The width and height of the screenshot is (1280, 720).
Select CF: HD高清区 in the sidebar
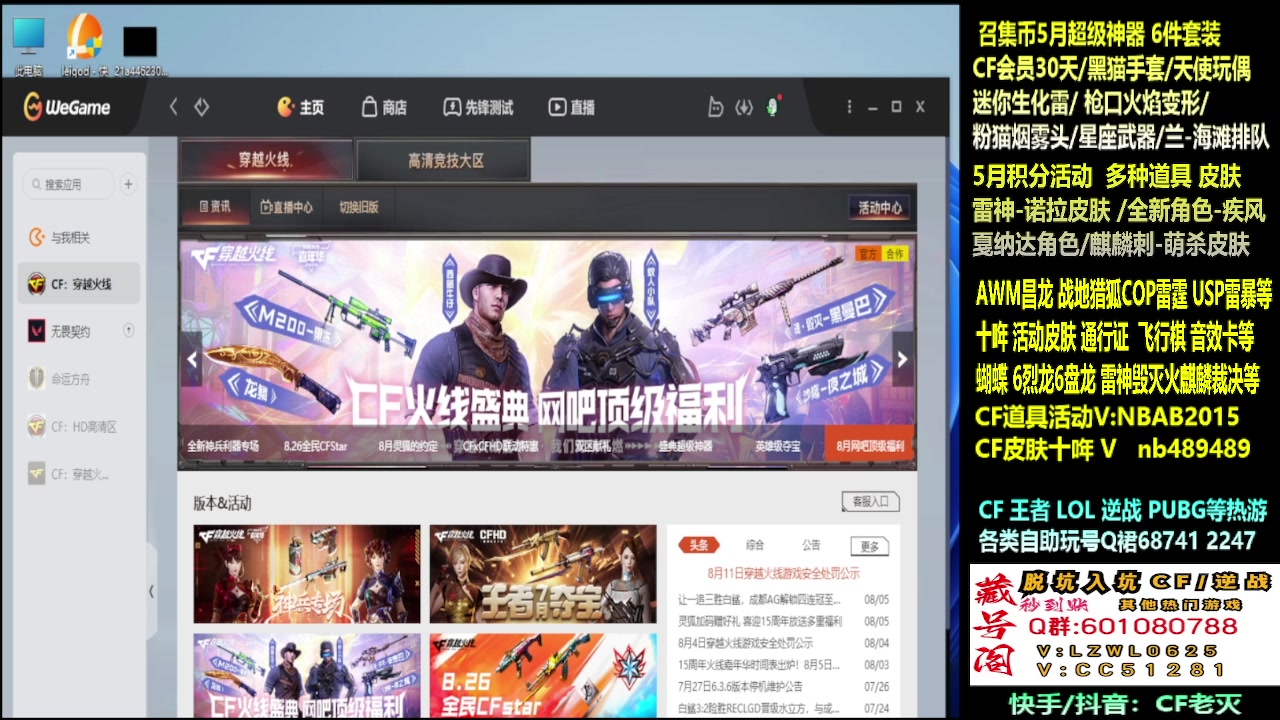coord(78,427)
